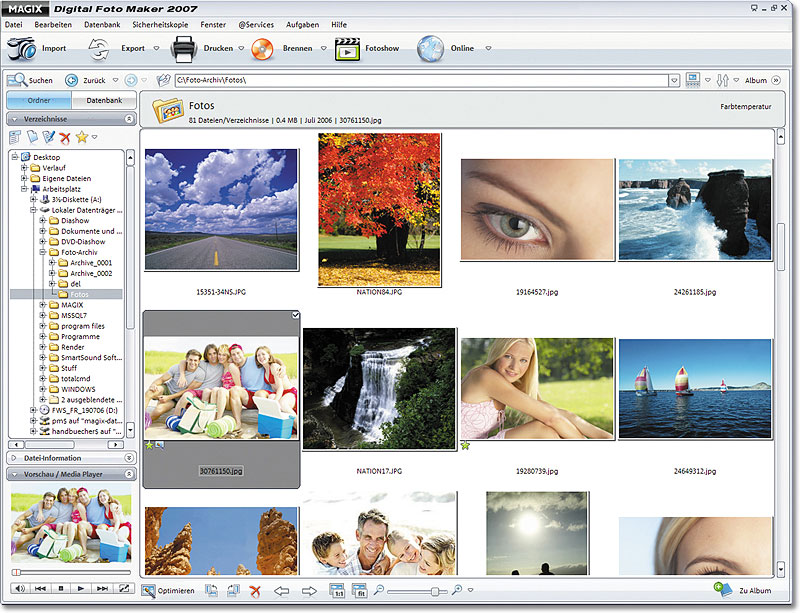Click the first directory list icon under Verzeichnisse
Image resolution: width=800 pixels, height=613 pixels.
click(x=15, y=137)
